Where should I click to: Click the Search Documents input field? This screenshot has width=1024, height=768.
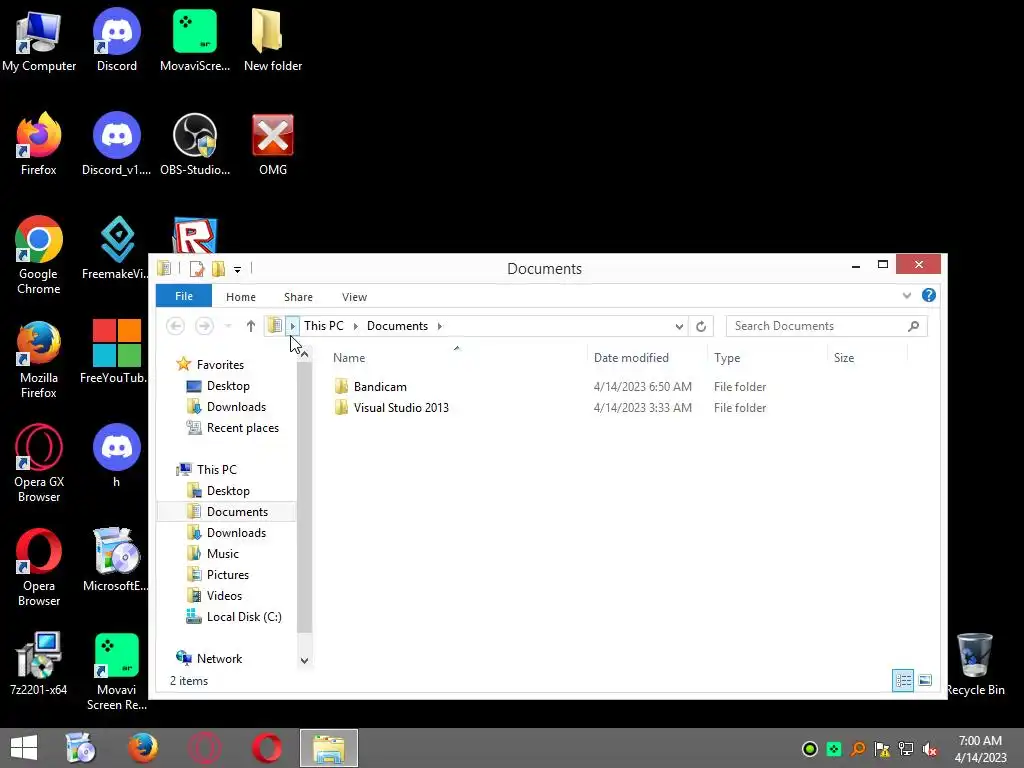[826, 326]
